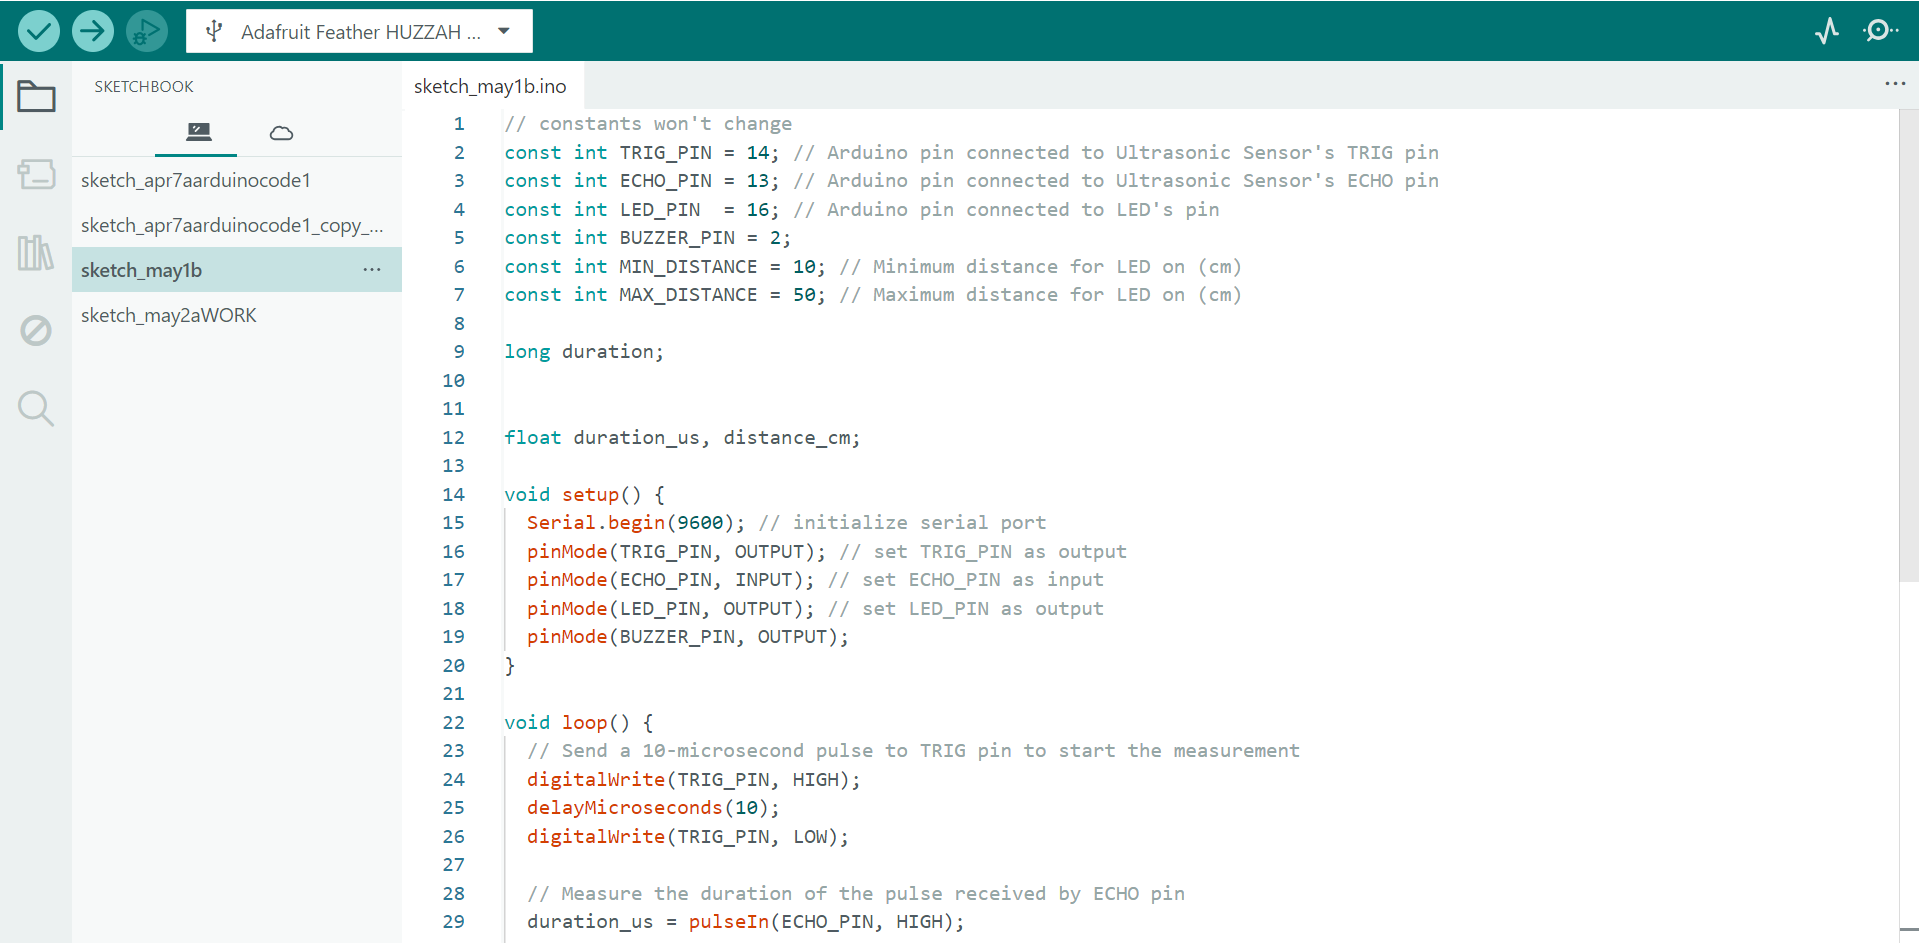Open sketch_may2aWORK from the sketchbook
1919x943 pixels.
tap(169, 315)
